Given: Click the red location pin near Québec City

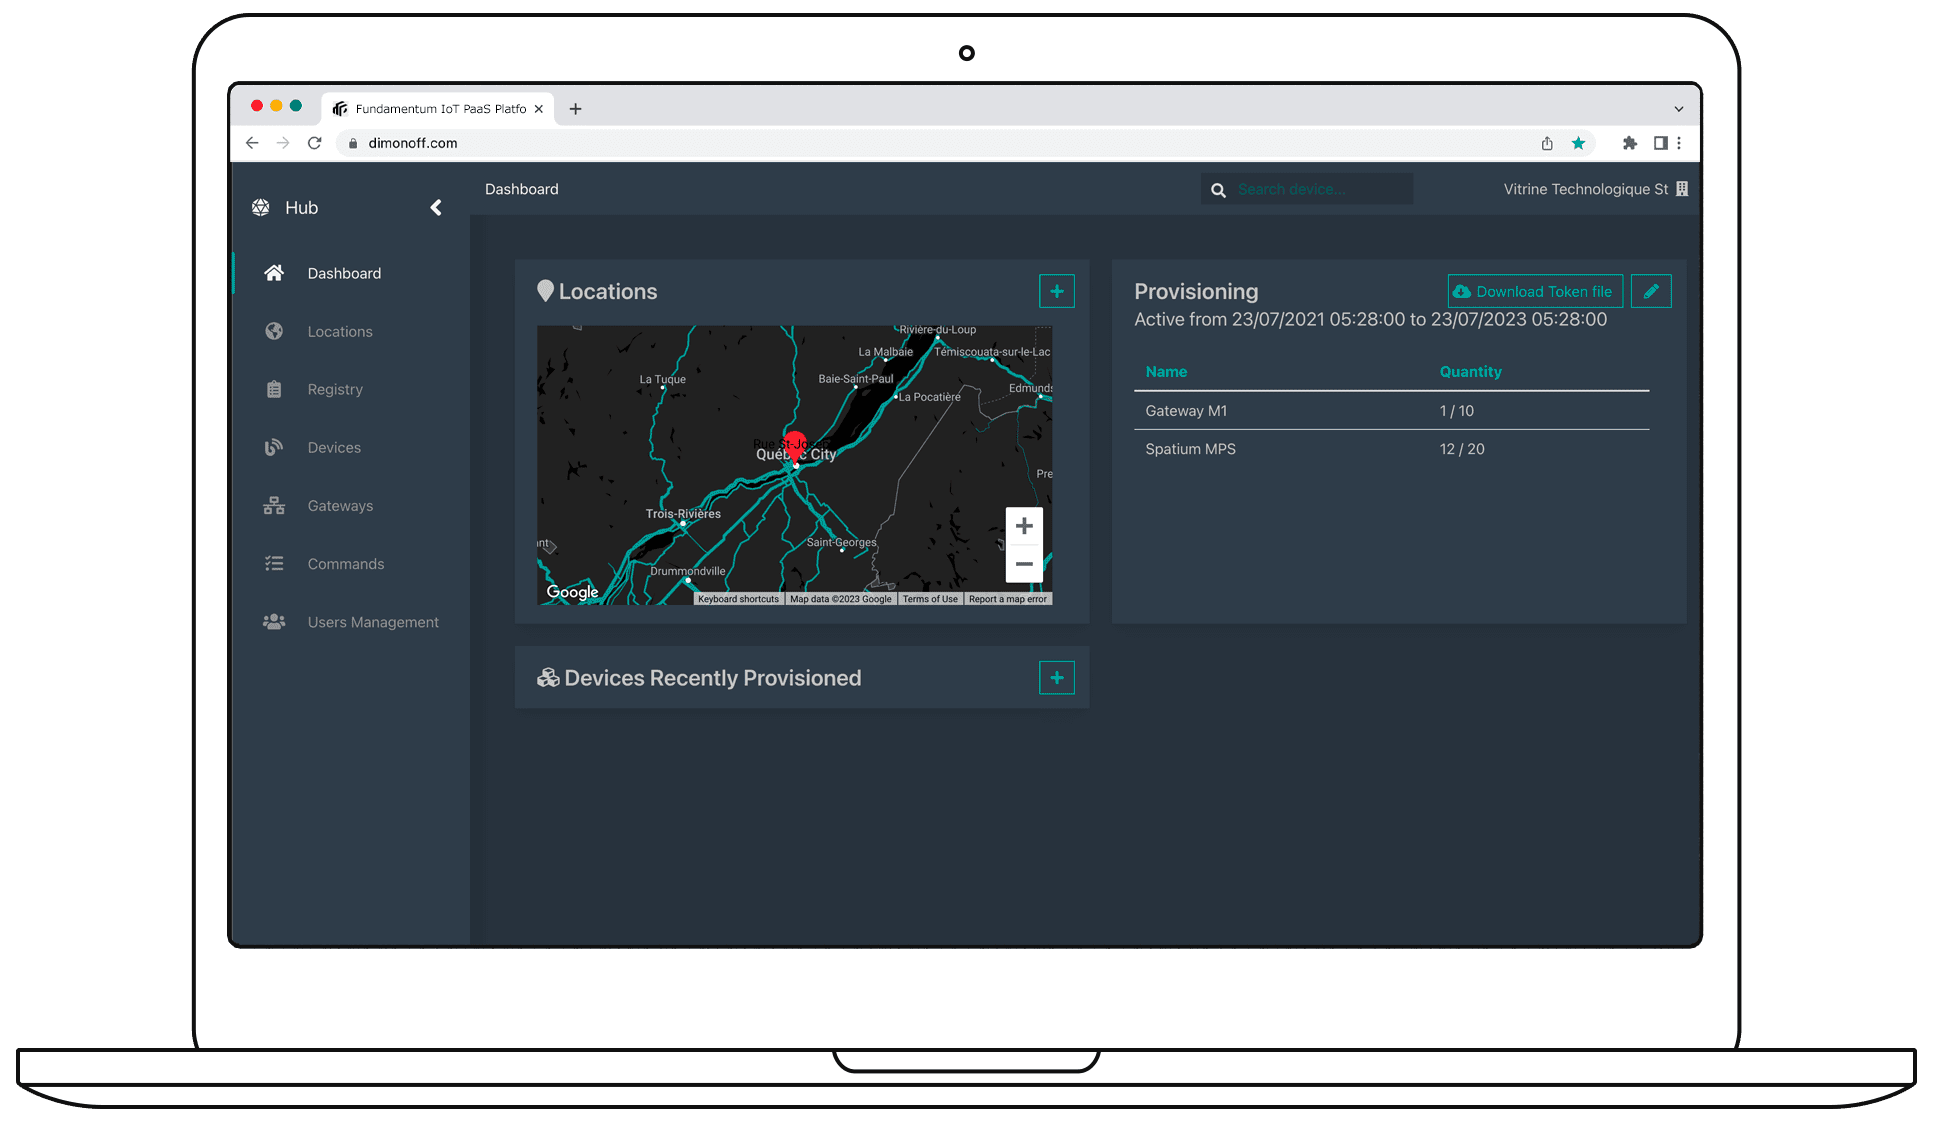Looking at the screenshot, I should point(795,443).
